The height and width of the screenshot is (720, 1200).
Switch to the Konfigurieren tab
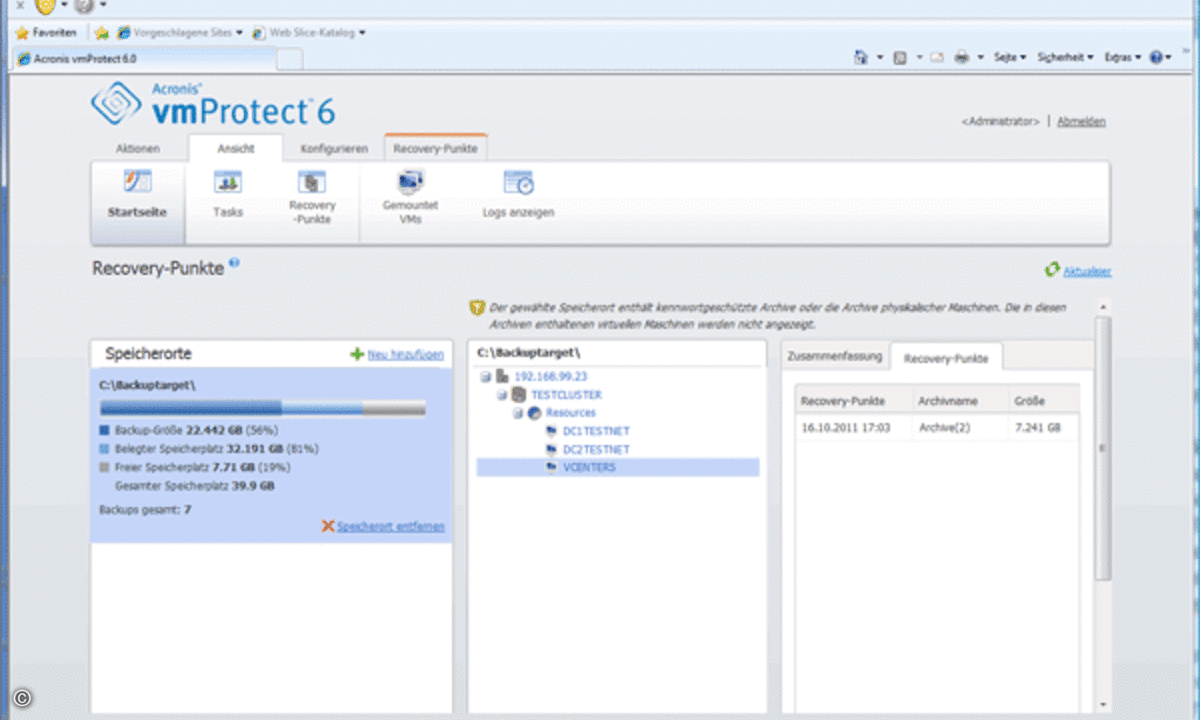pyautogui.click(x=334, y=148)
